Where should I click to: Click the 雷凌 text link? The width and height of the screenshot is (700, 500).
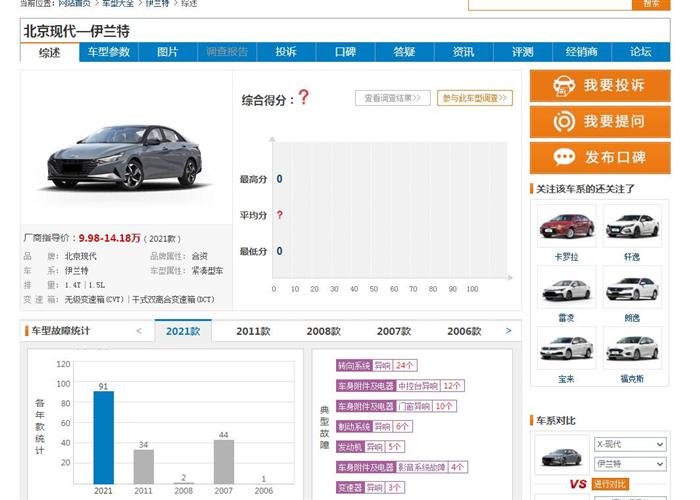click(x=567, y=318)
